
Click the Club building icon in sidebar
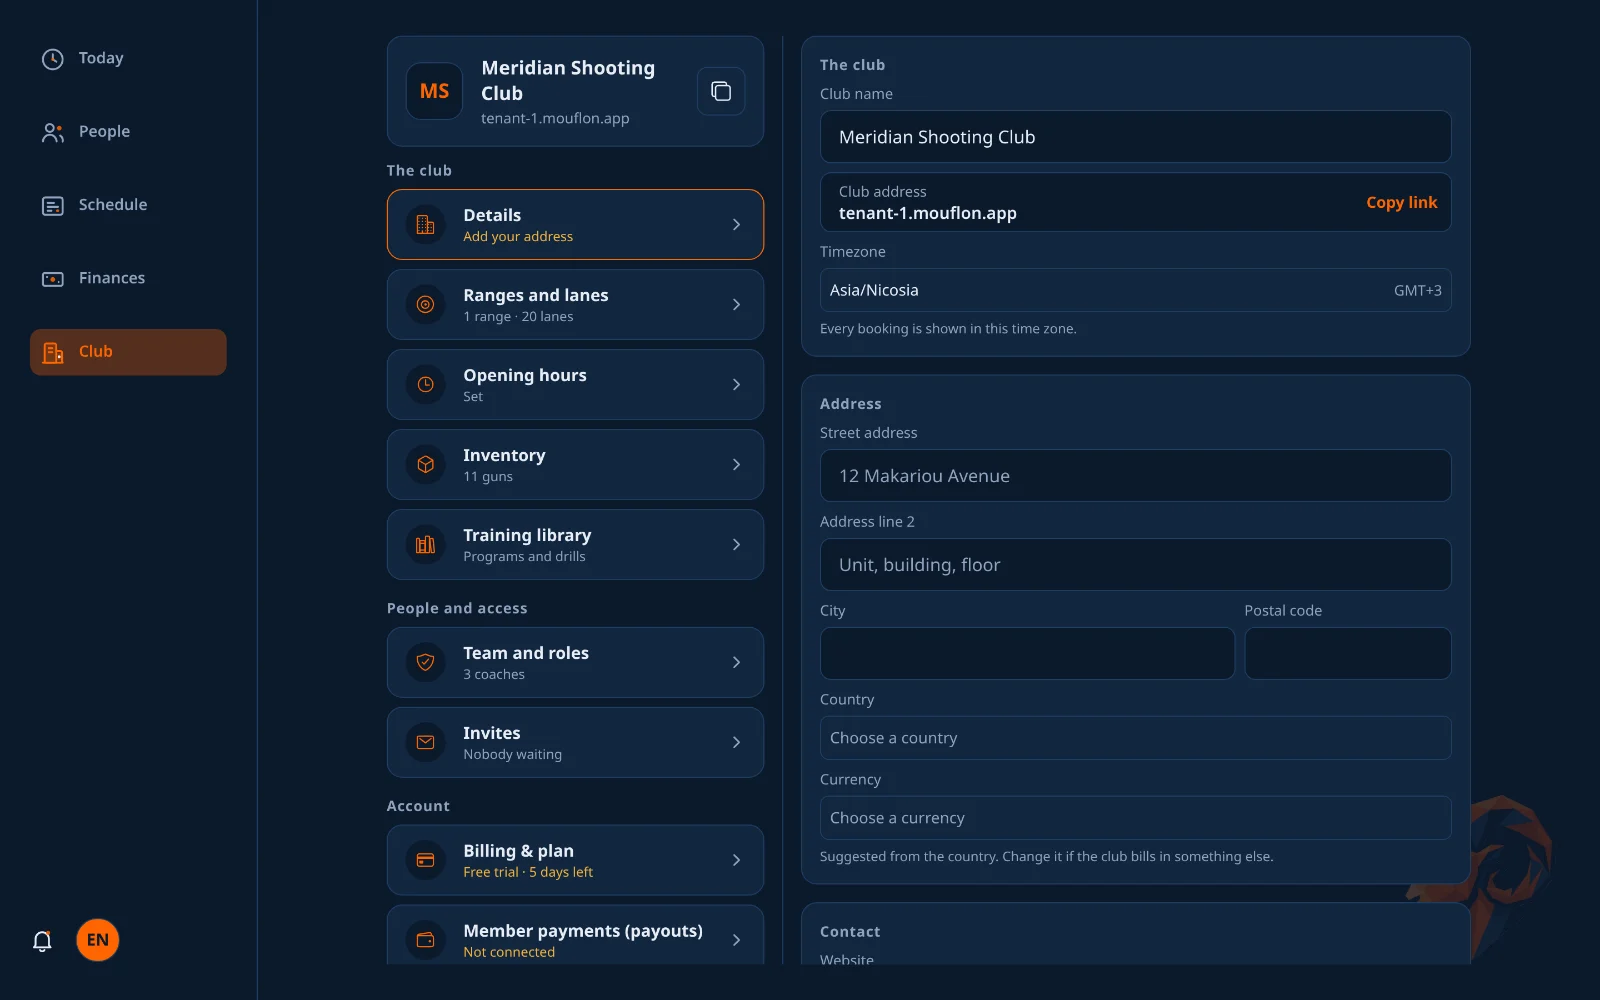point(53,352)
